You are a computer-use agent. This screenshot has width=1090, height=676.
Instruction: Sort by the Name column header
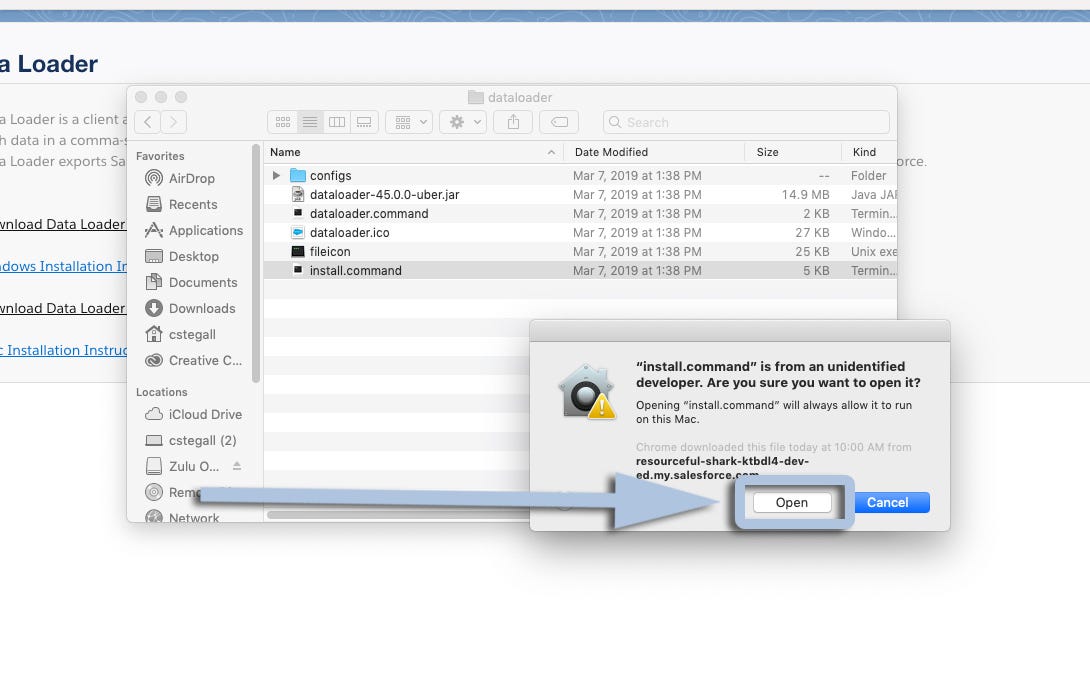[414, 152]
